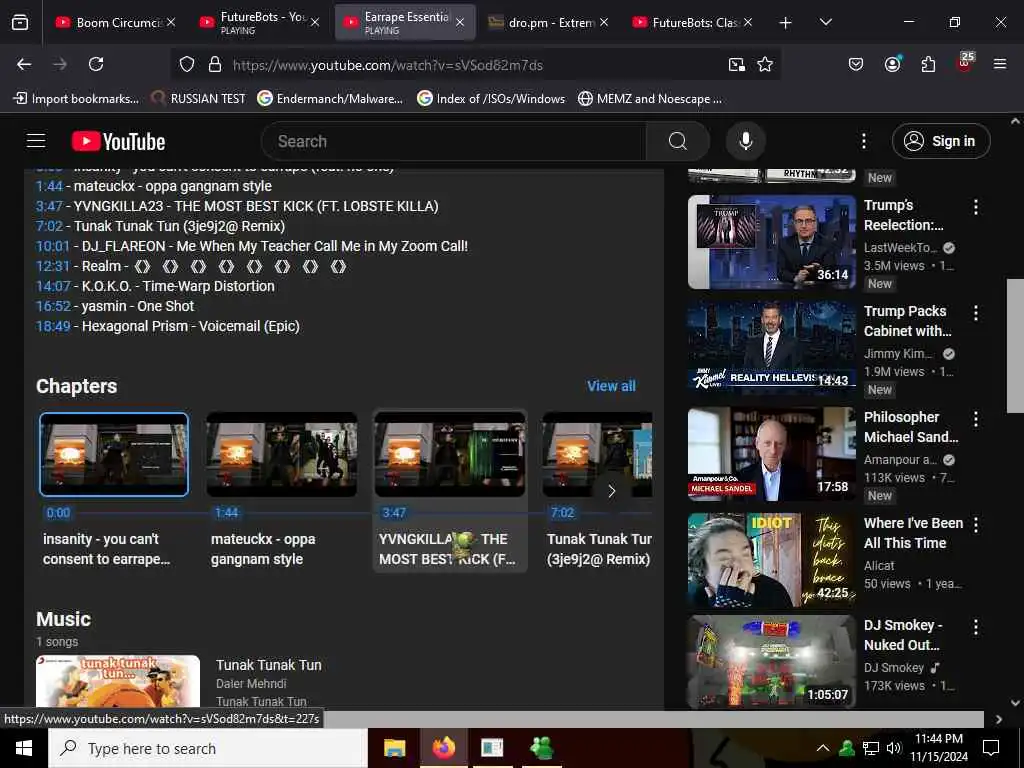Switch to the dro.pm - Extrem tab
Image resolution: width=1024 pixels, height=768 pixels.
549,23
